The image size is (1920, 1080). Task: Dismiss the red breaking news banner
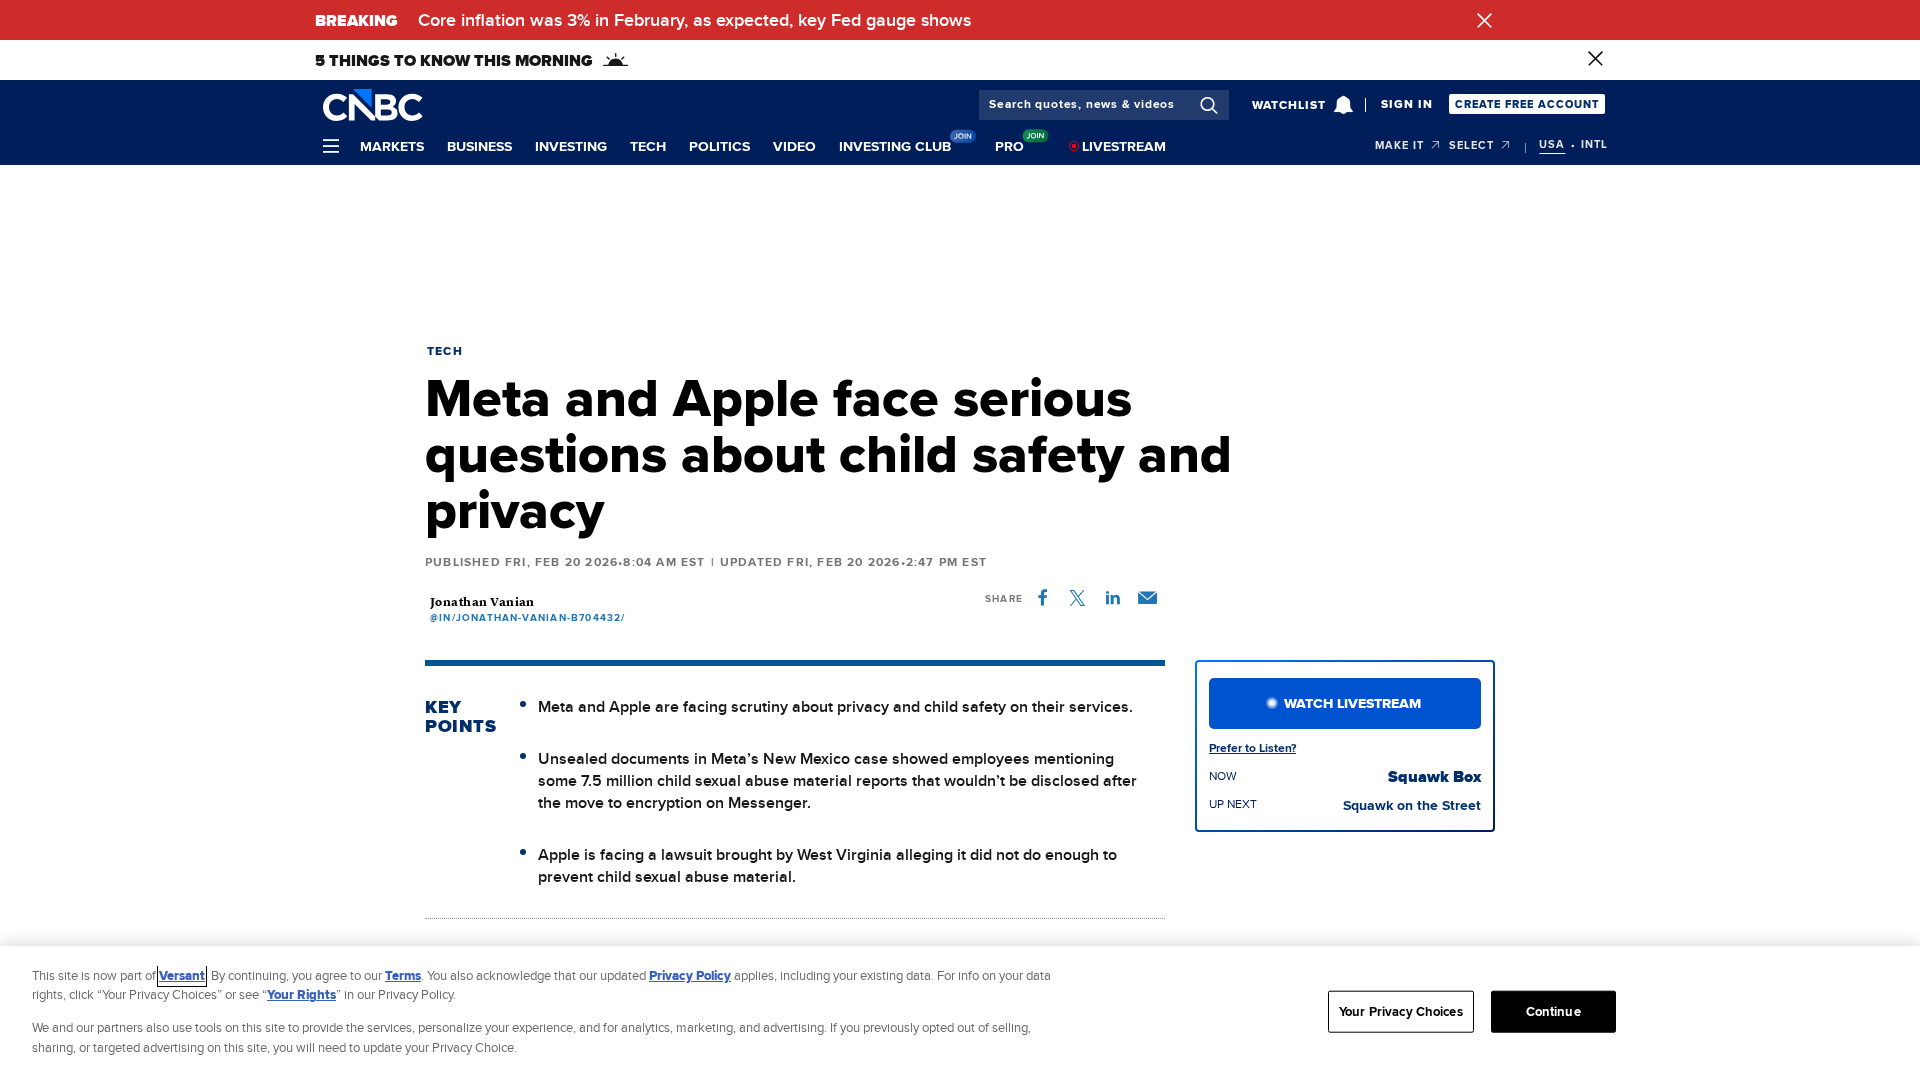coord(1484,20)
